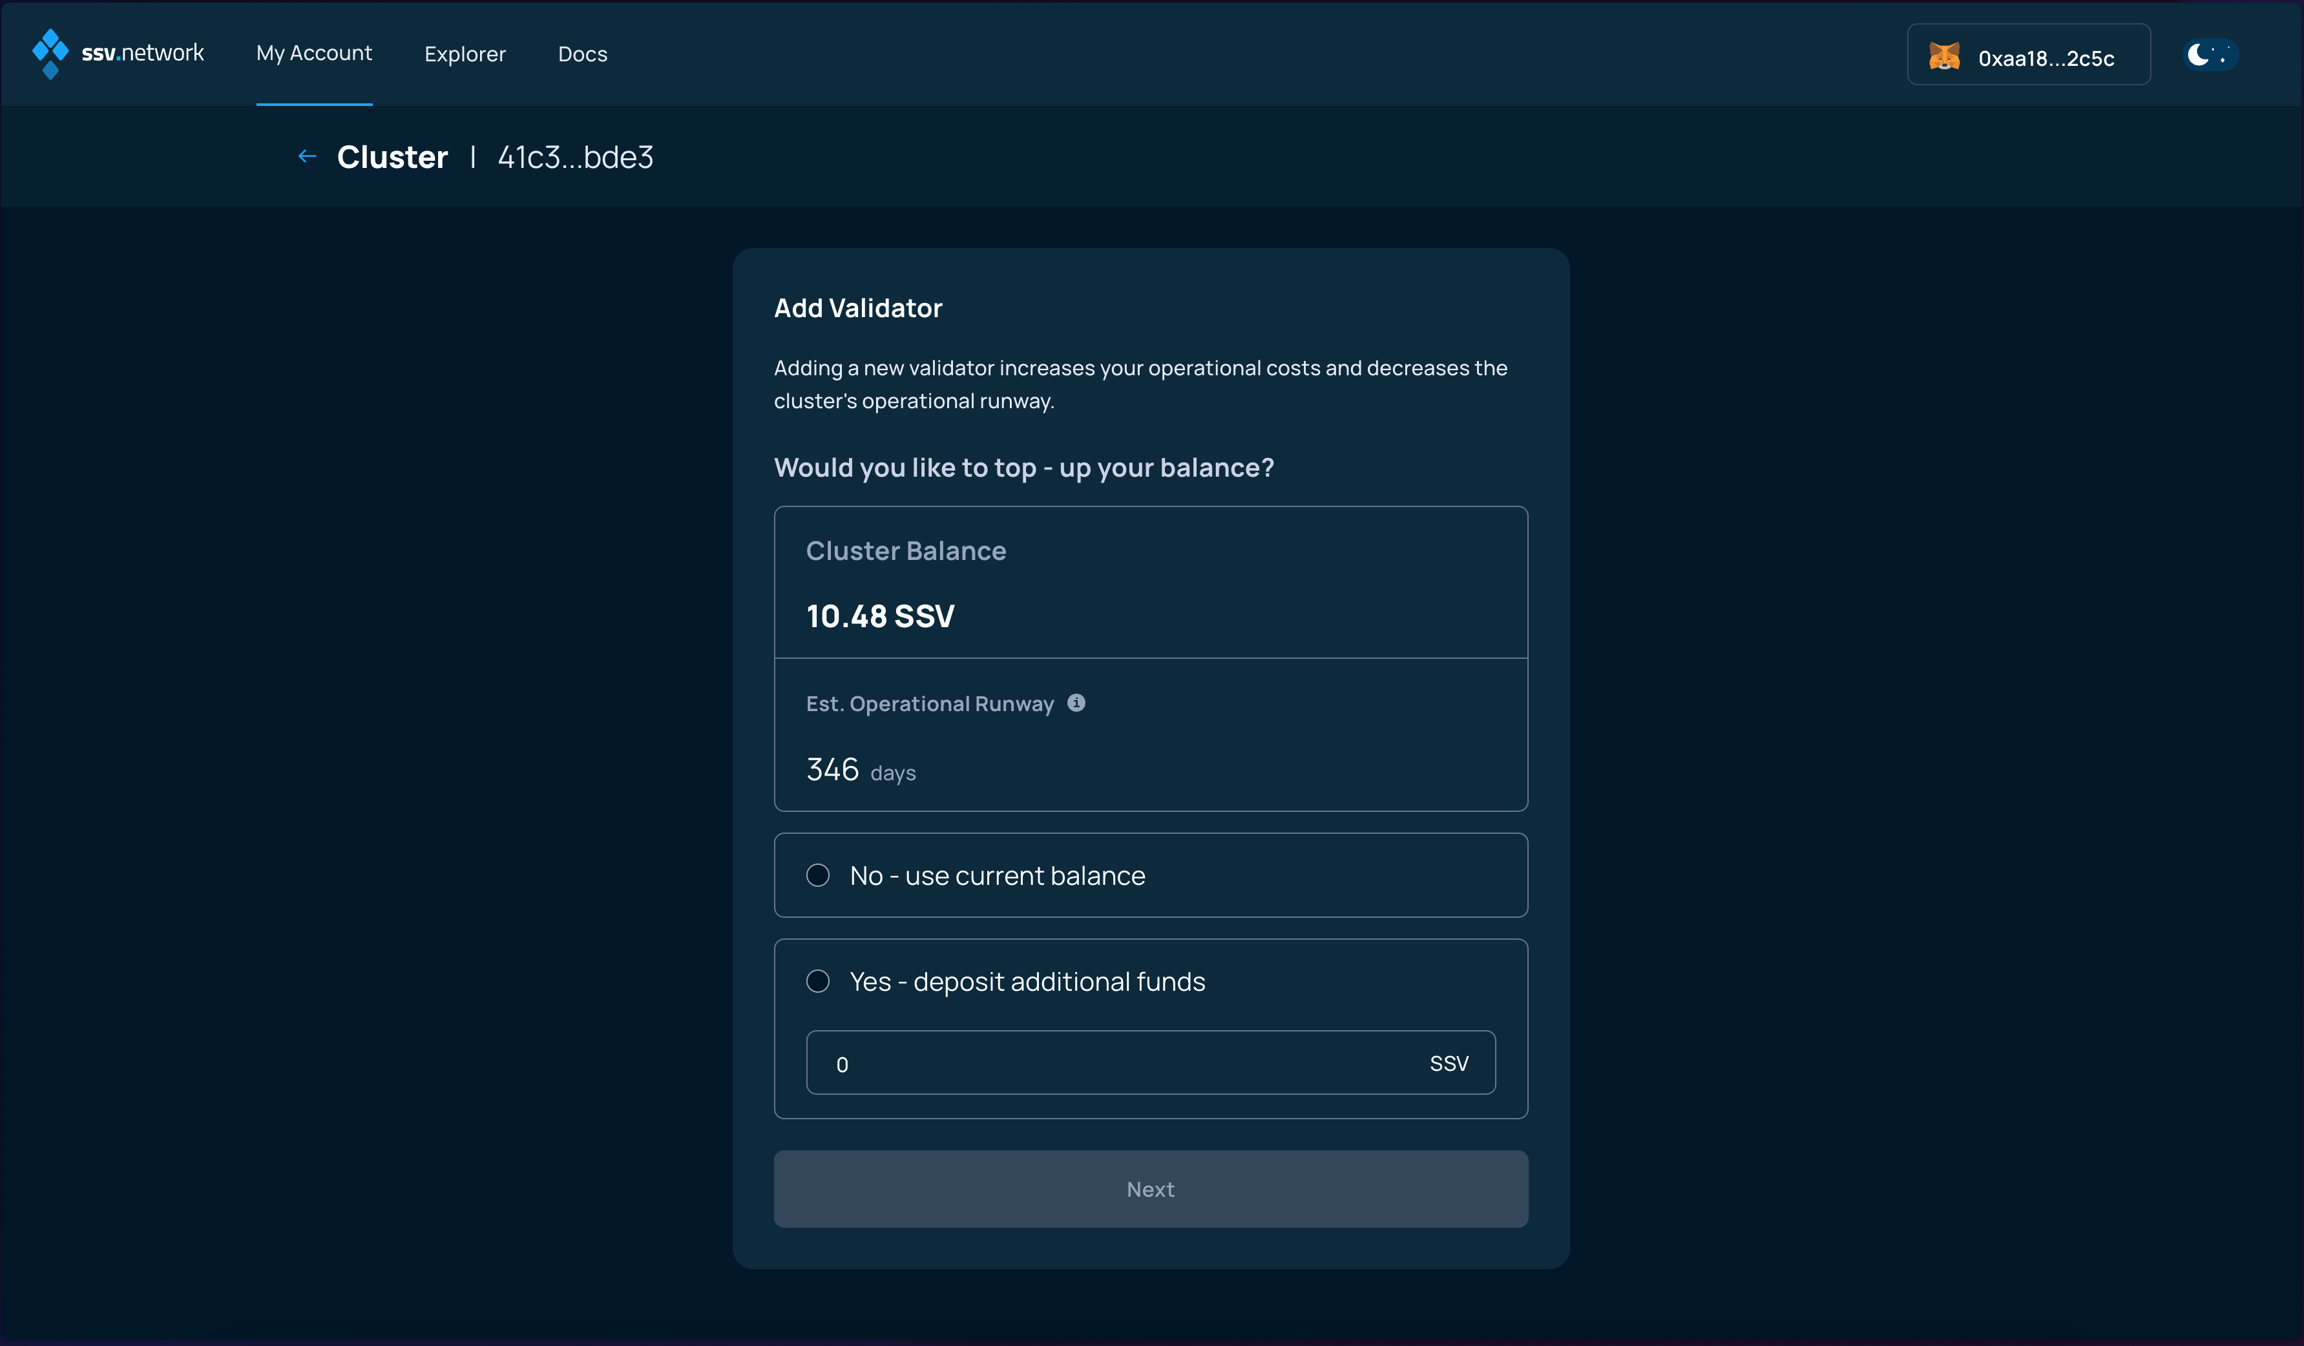The height and width of the screenshot is (1346, 2304).
Task: Click the Cluster Balance label
Action: pos(906,551)
